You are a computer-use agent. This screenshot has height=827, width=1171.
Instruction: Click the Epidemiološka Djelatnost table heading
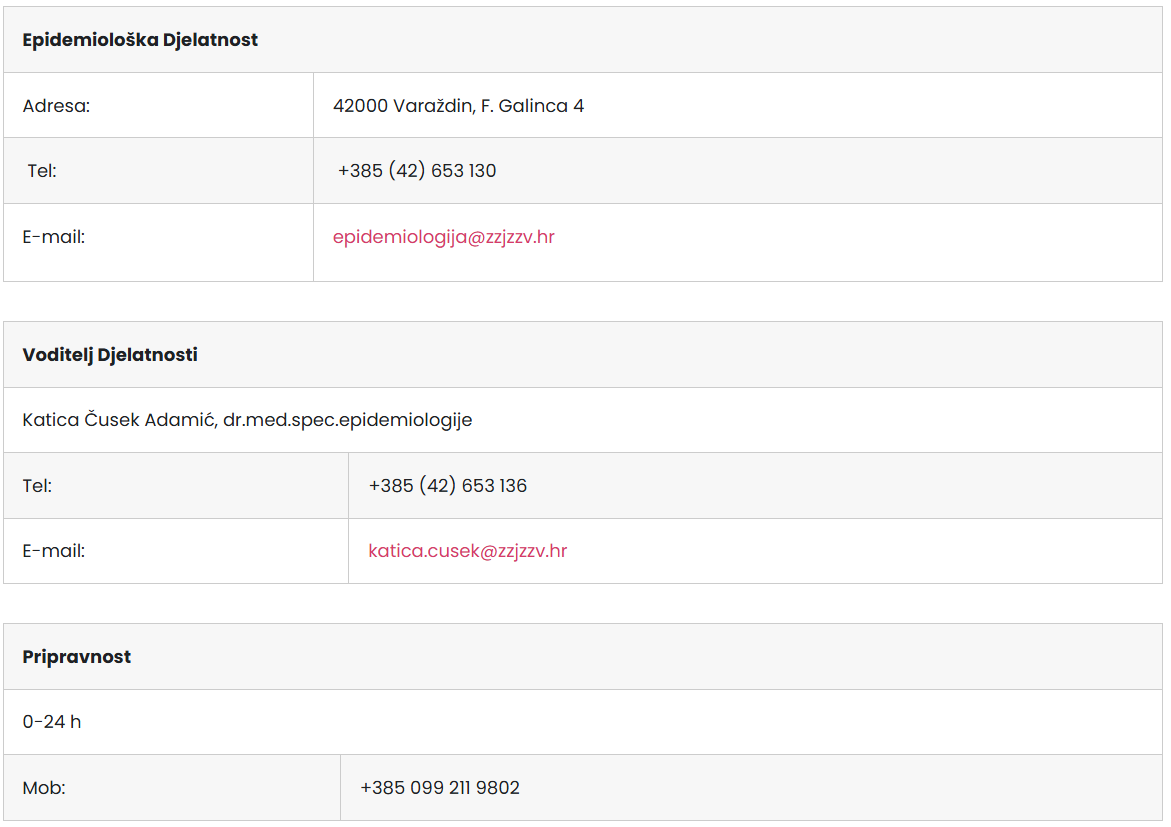tap(140, 40)
